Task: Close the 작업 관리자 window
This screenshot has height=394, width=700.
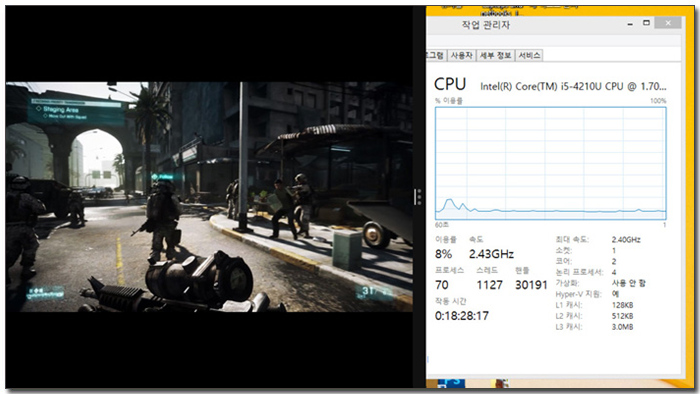Action: pos(668,23)
